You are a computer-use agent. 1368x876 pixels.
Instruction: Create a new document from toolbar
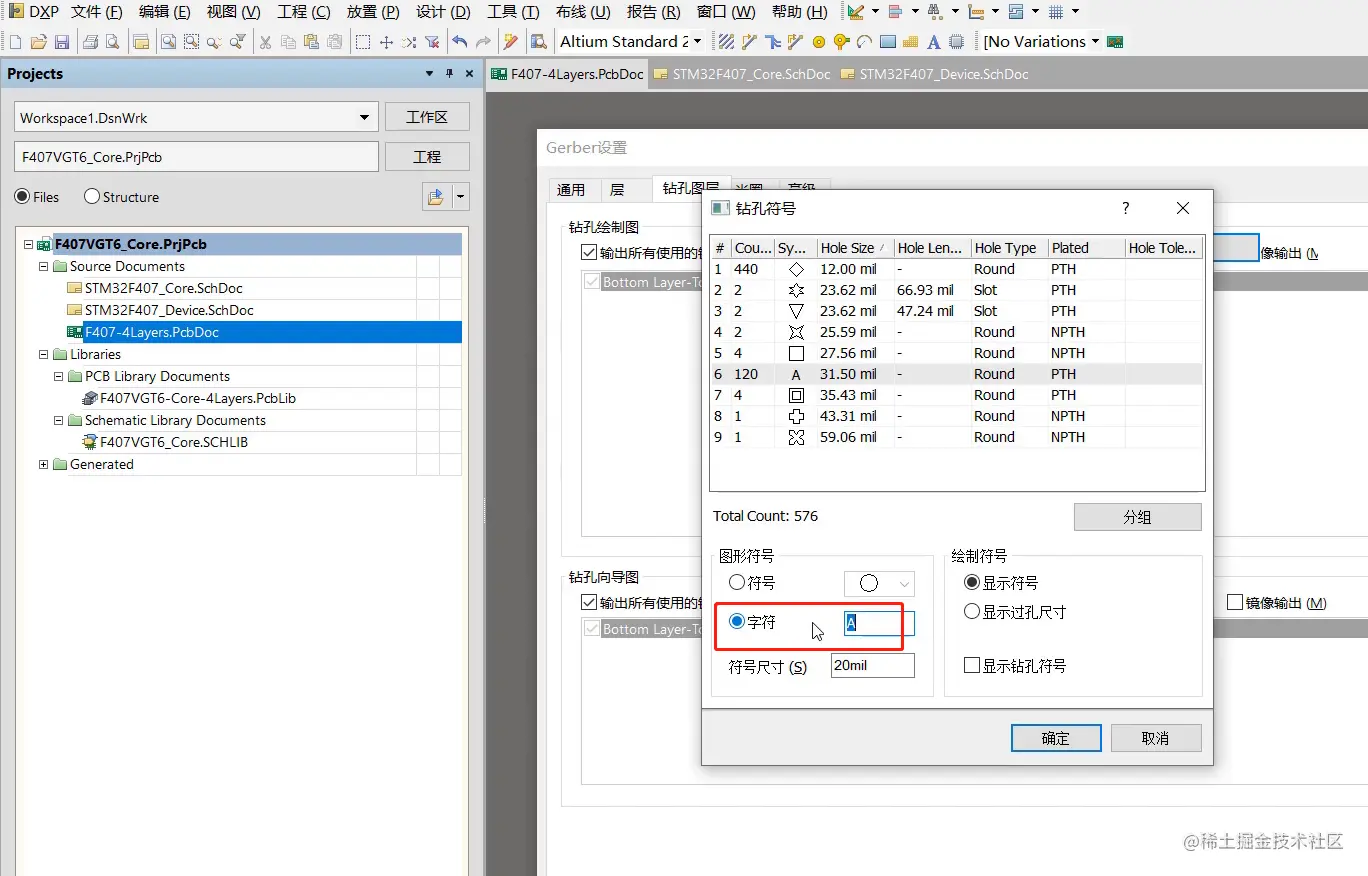[15, 42]
